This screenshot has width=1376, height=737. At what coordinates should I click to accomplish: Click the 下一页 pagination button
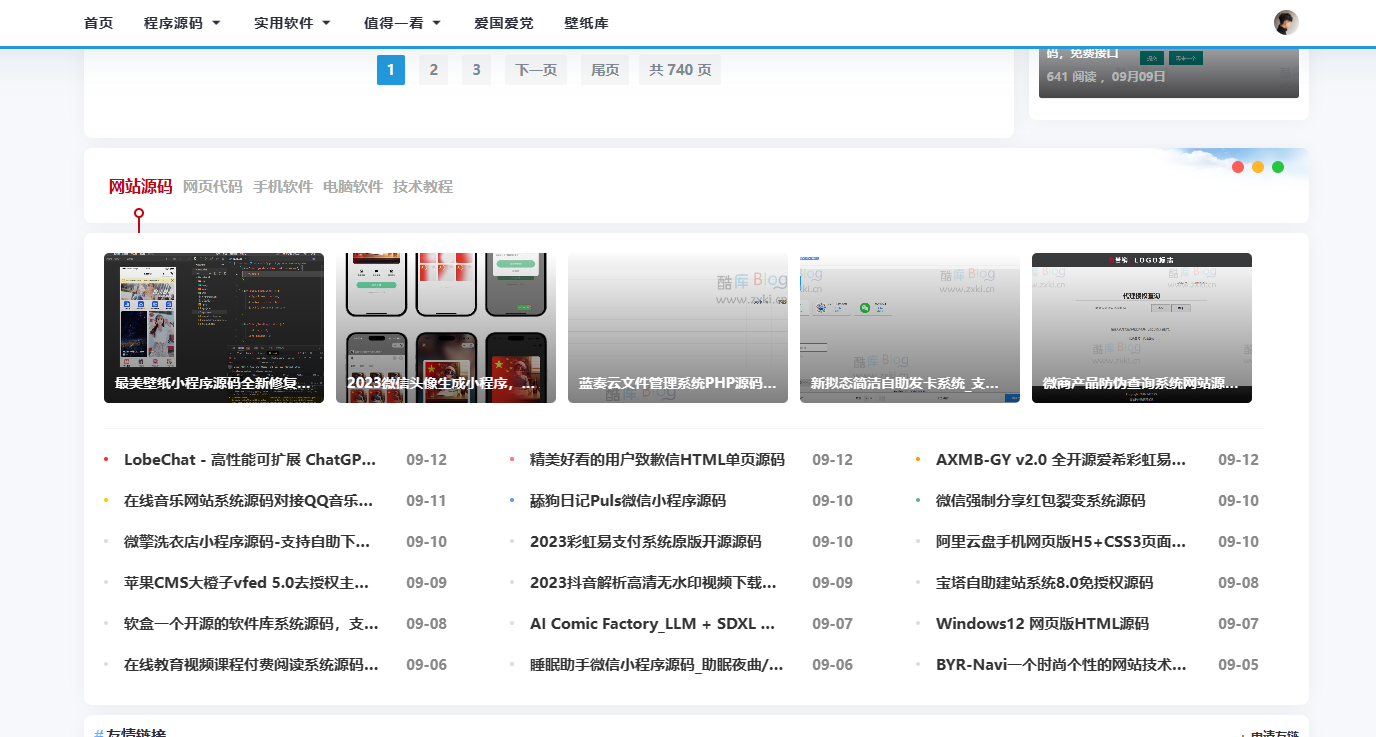click(535, 69)
